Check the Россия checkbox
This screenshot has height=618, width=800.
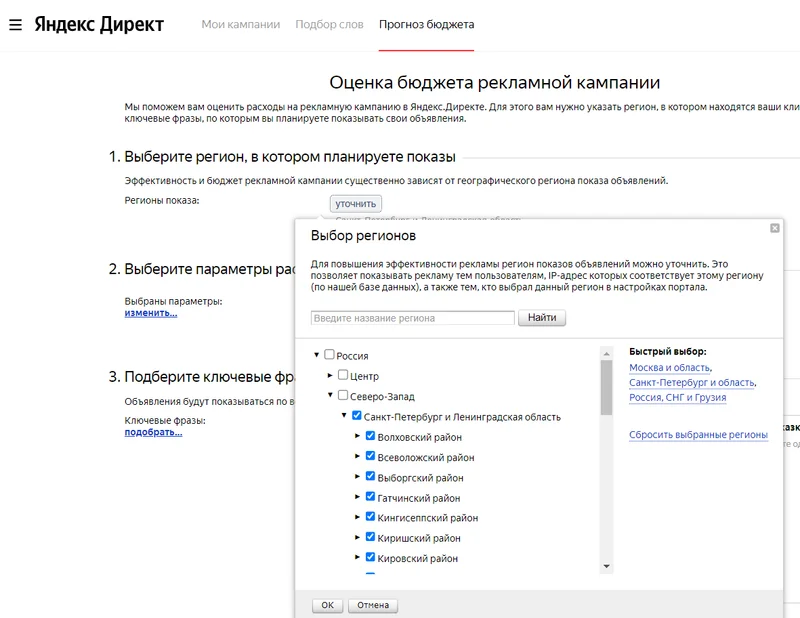329,354
